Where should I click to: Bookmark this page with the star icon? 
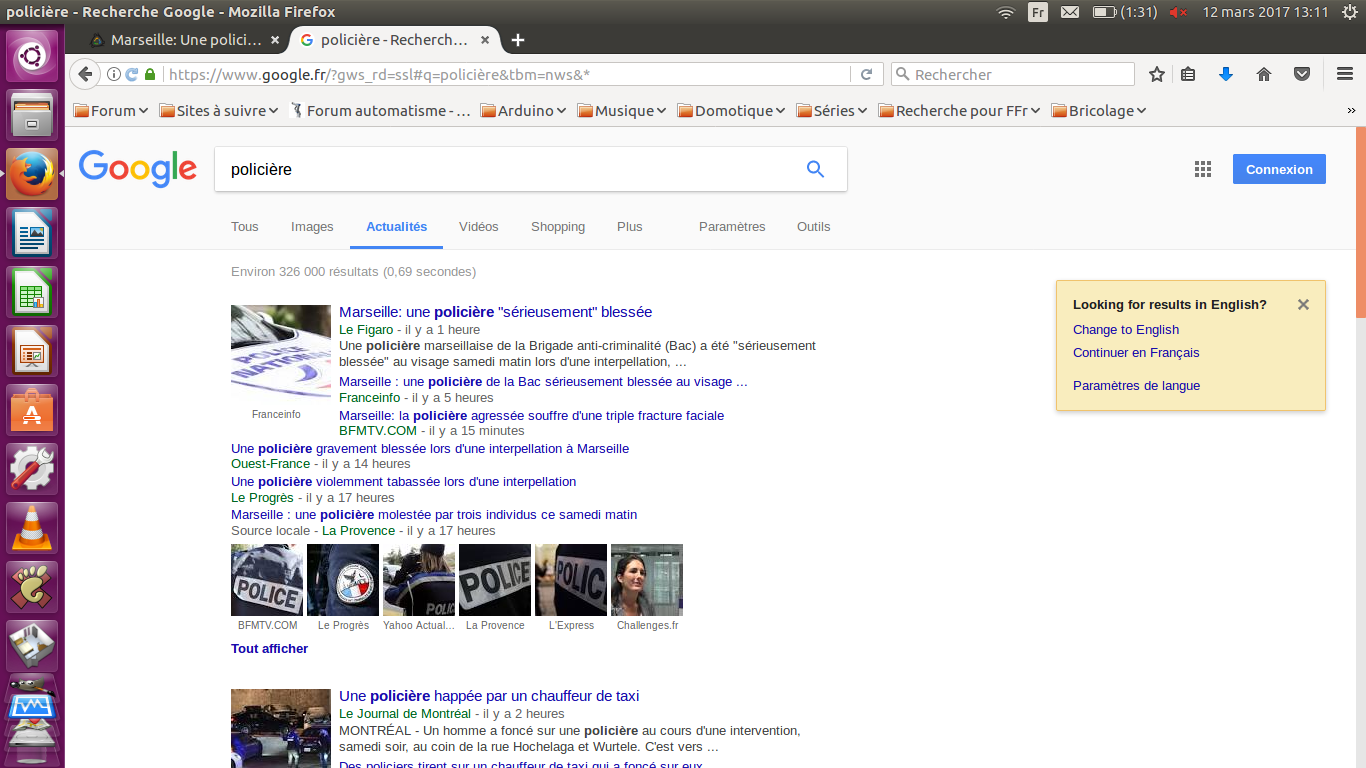click(1157, 74)
